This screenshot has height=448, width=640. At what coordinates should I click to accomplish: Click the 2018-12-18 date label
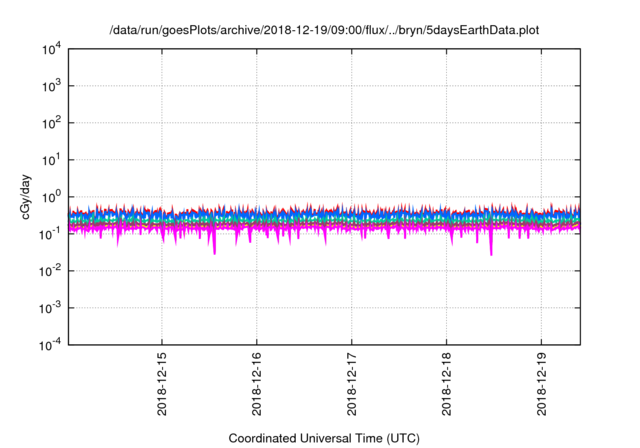pos(447,384)
